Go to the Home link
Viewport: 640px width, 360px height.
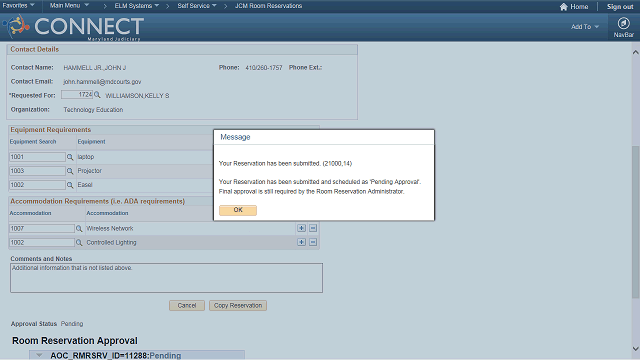click(x=579, y=7)
